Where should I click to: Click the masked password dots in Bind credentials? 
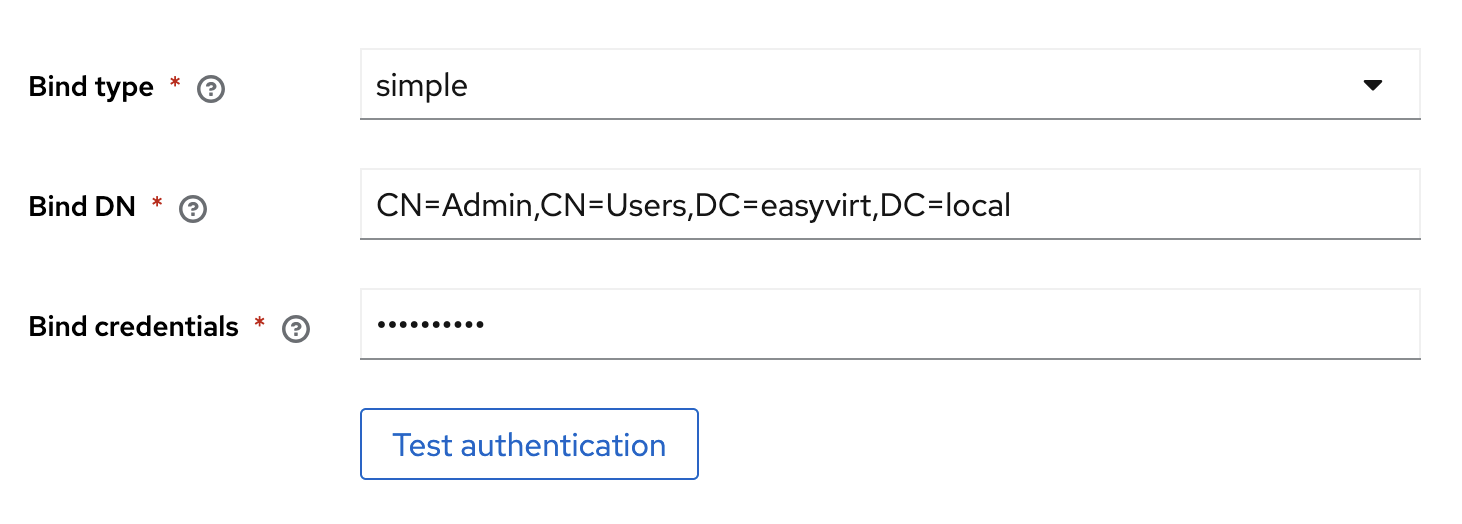pyautogui.click(x=430, y=326)
